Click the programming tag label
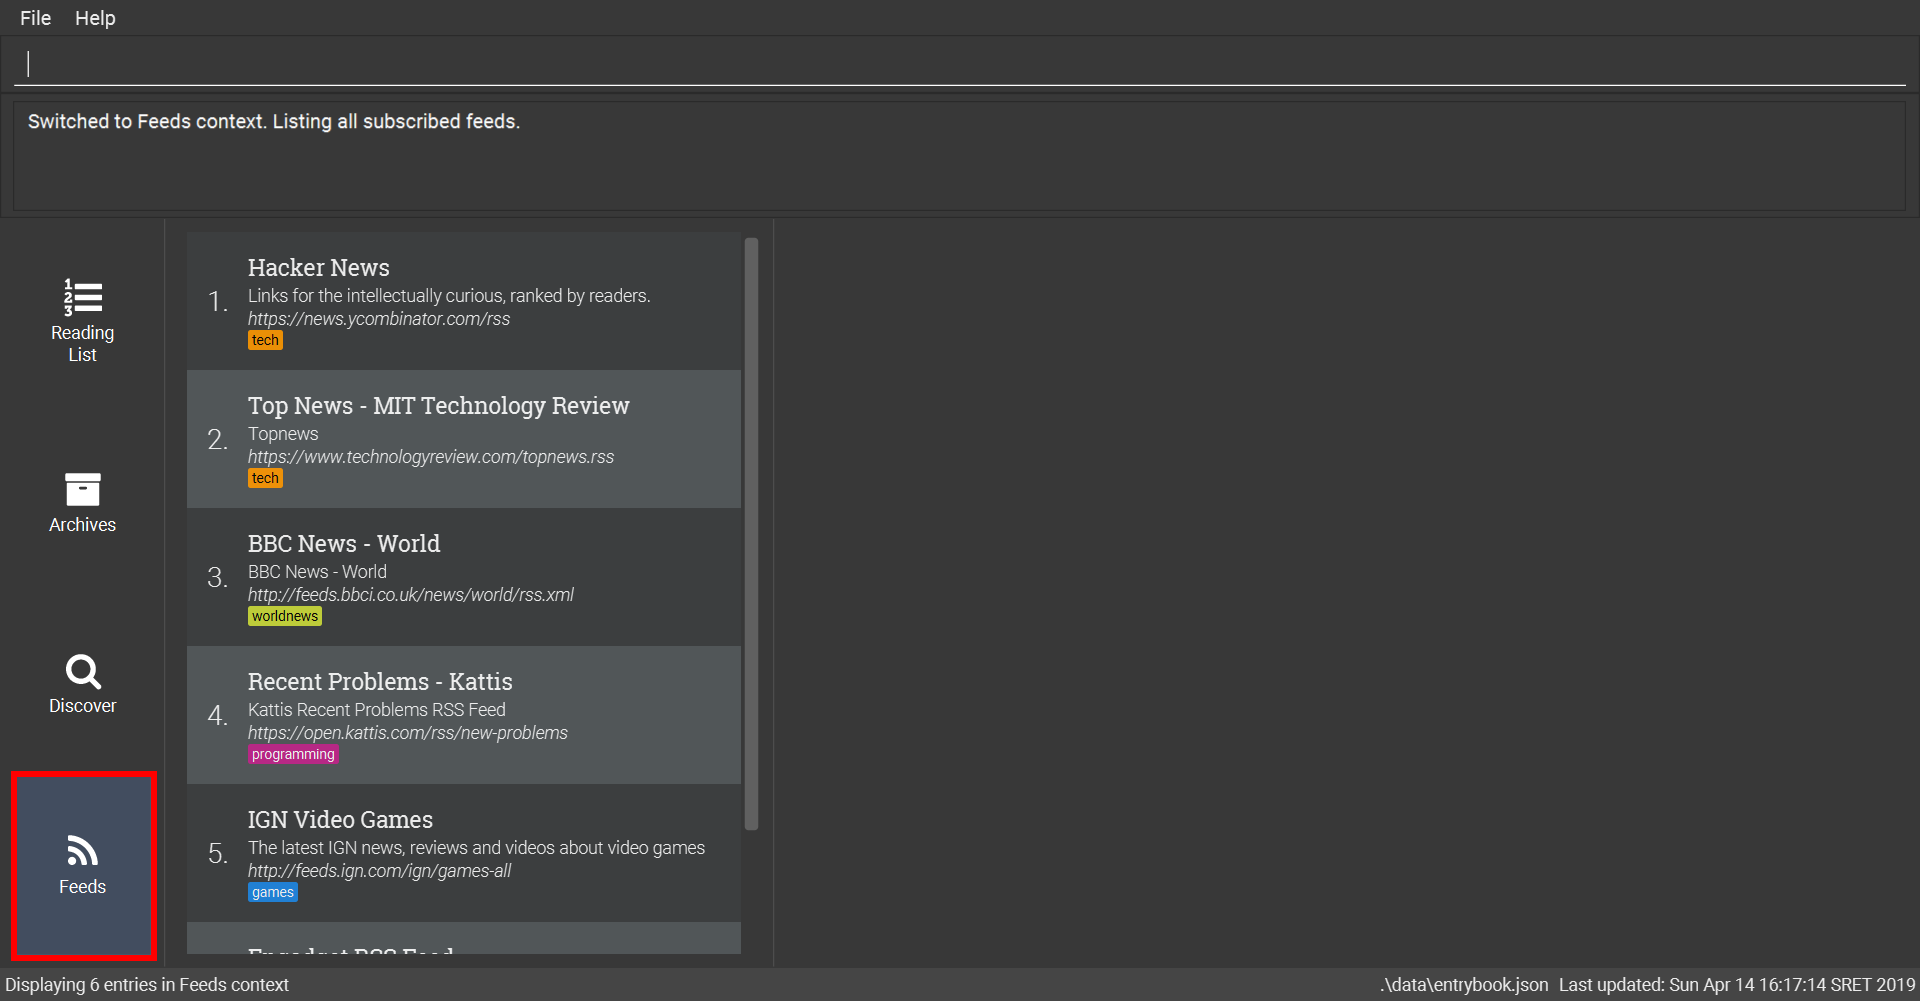Image resolution: width=1920 pixels, height=1002 pixels. pos(293,754)
